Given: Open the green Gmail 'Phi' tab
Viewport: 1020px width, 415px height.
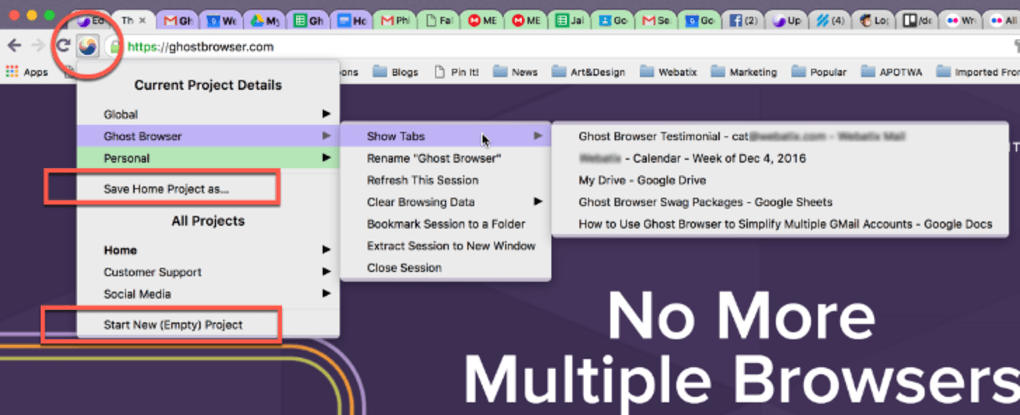Looking at the screenshot, I should (x=396, y=21).
